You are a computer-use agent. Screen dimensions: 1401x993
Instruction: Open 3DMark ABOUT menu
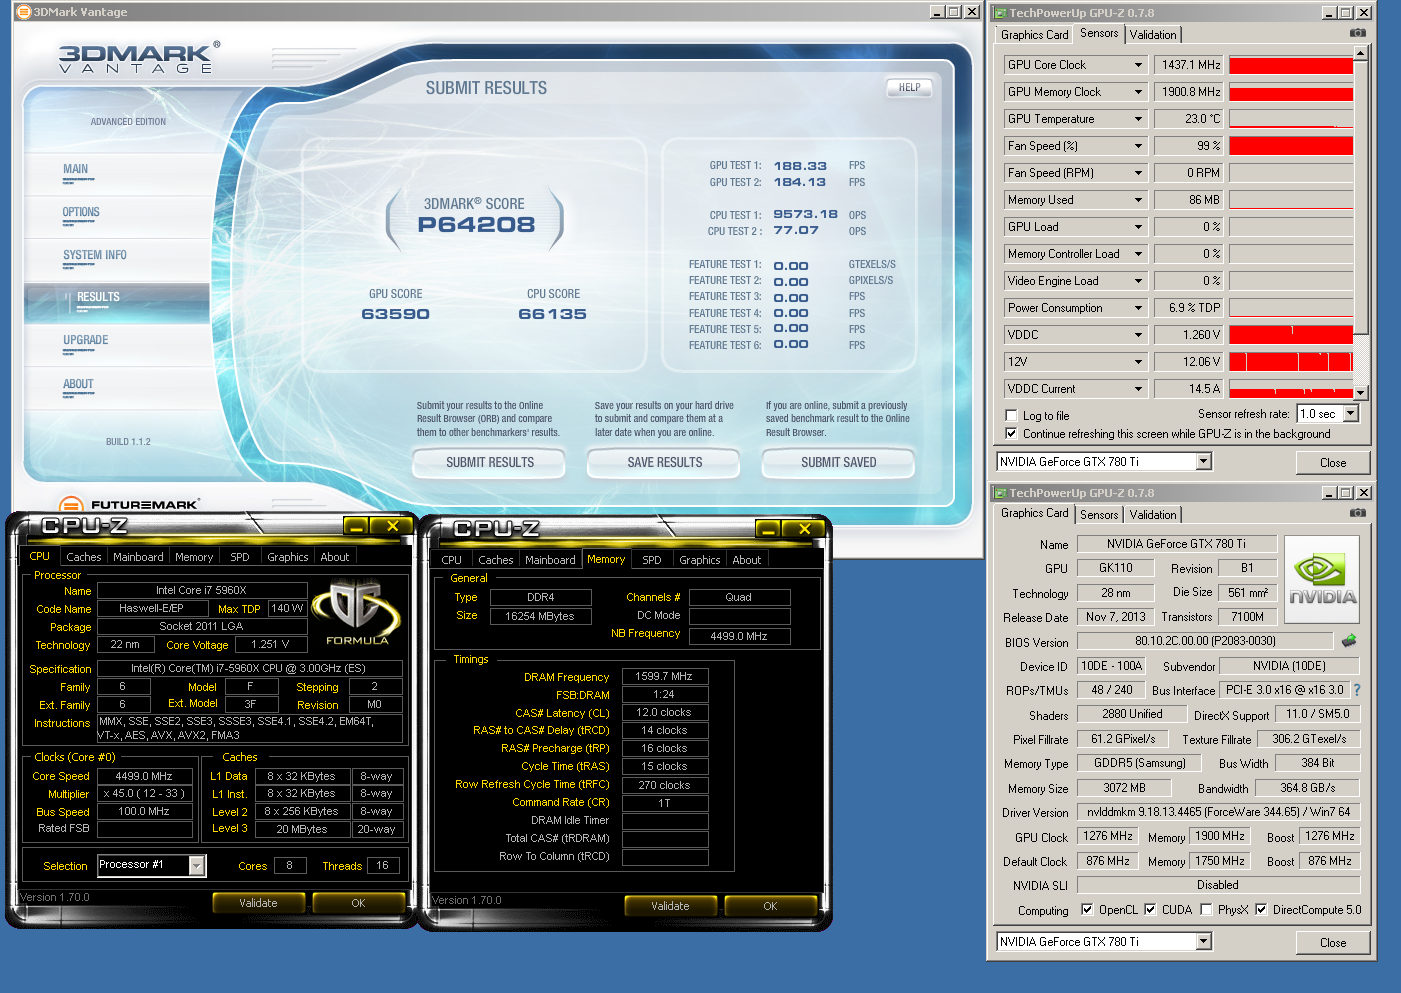coord(78,385)
